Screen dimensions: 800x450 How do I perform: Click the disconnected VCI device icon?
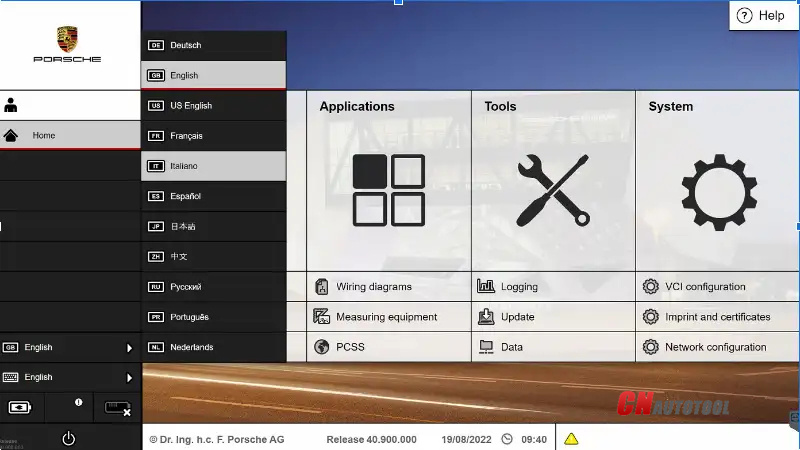[x=118, y=408]
